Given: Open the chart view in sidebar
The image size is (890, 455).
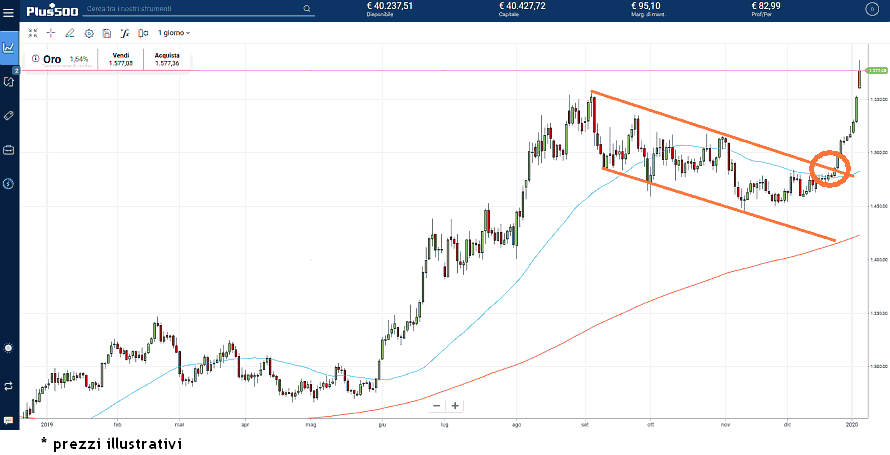Looking at the screenshot, I should [9, 47].
